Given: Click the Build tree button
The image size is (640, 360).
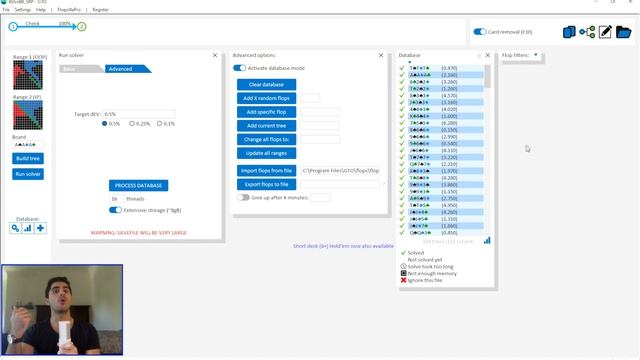Looking at the screenshot, I should pos(28,158).
